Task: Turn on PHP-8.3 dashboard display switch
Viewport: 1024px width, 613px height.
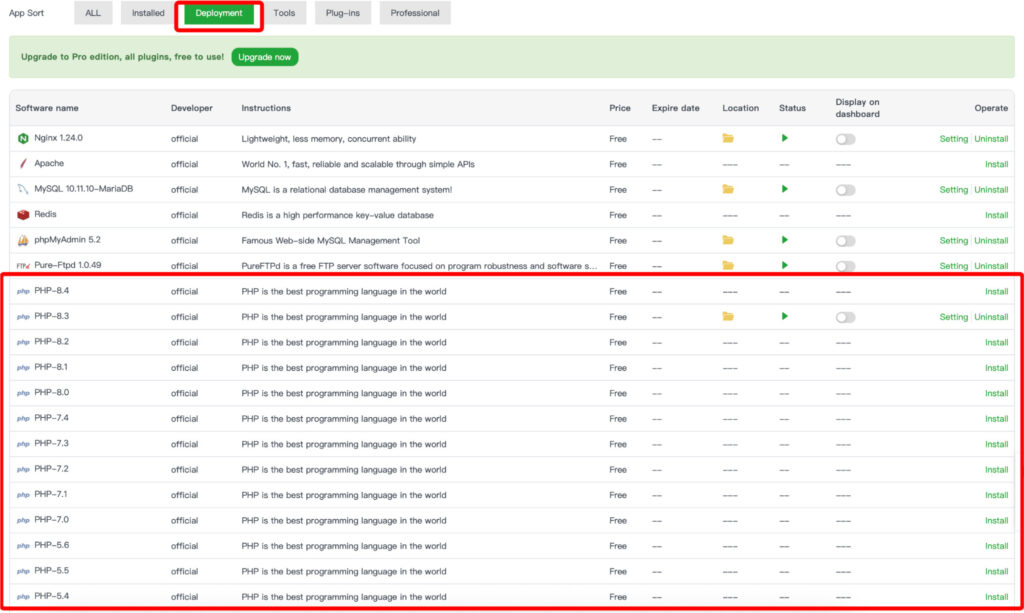Action: (x=846, y=317)
